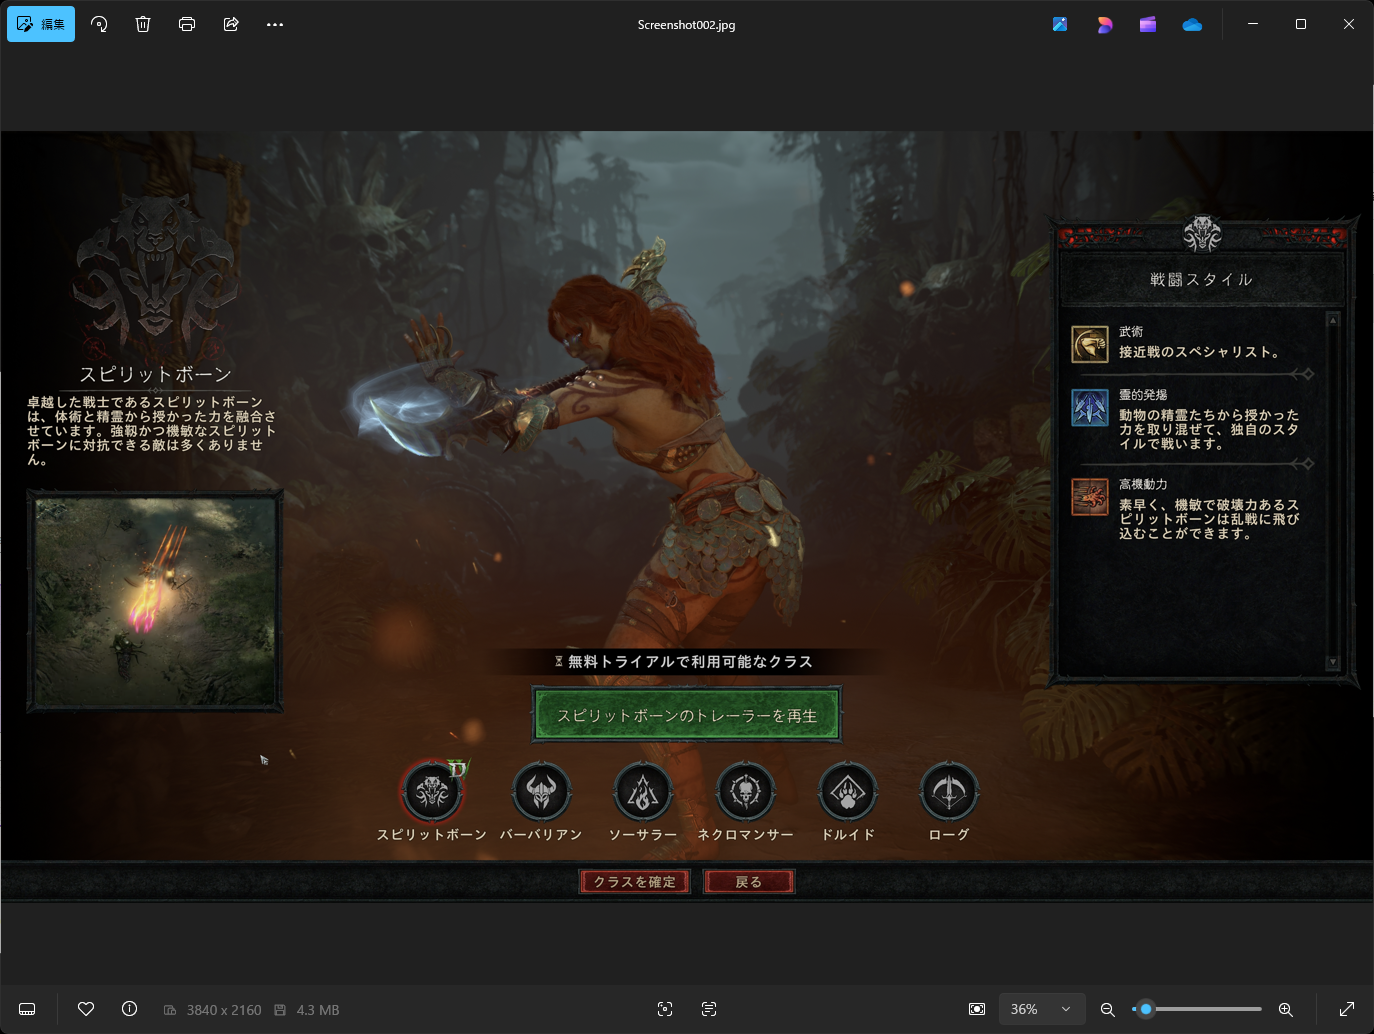Zoom in with the plus magnifier
Screen dimensions: 1374x1034
point(1286,1009)
